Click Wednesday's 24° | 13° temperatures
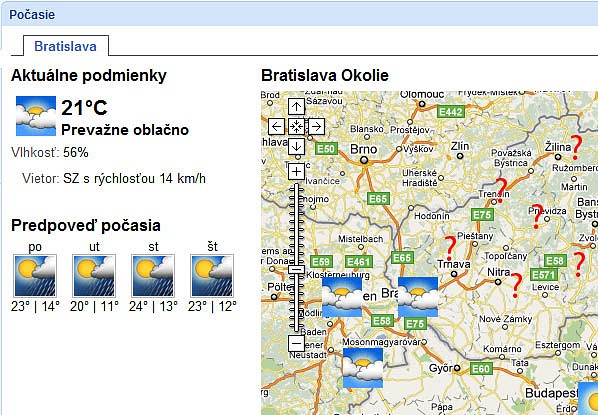This screenshot has height=415, width=598. (x=153, y=306)
